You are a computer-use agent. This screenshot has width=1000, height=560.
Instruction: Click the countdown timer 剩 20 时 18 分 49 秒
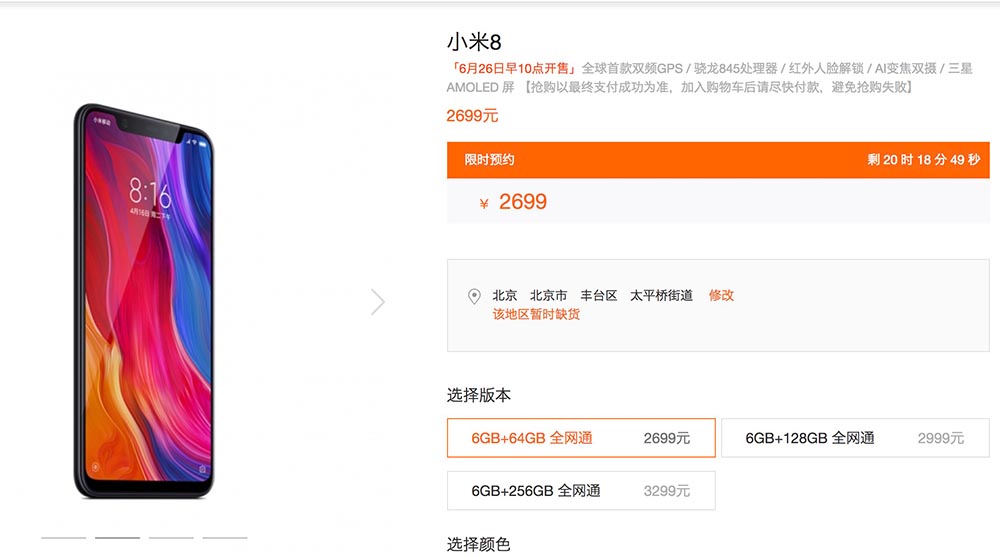(923, 159)
